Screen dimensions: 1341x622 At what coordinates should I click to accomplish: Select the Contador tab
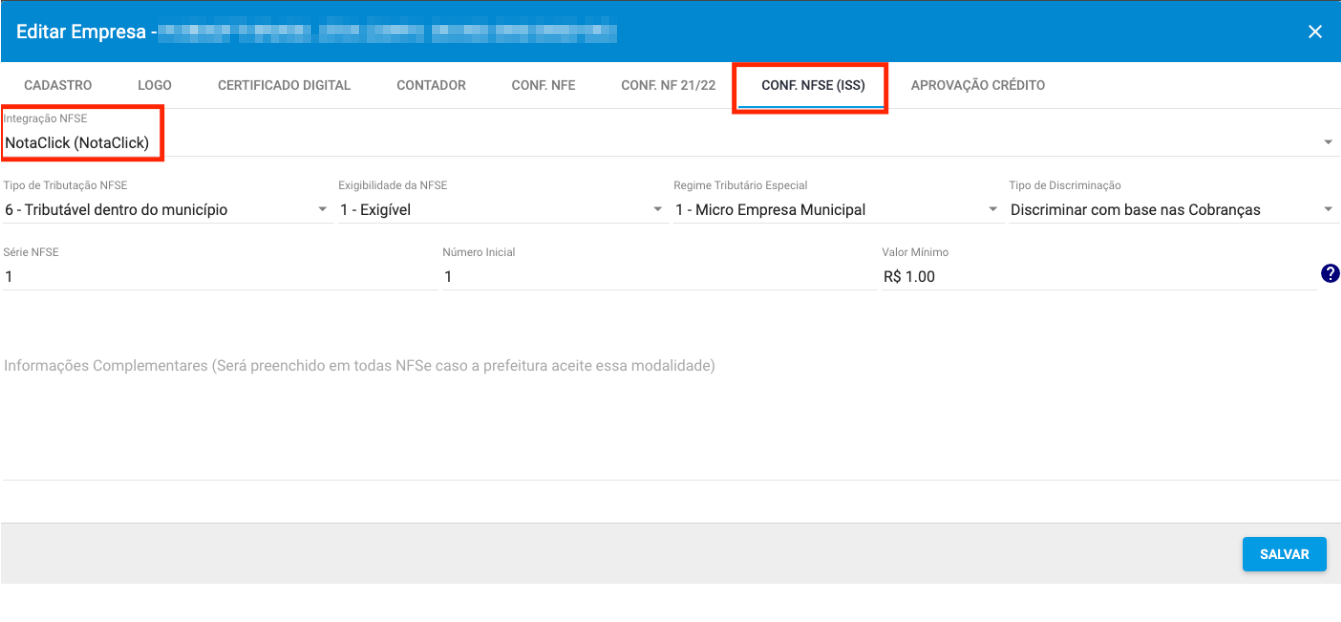coord(431,86)
